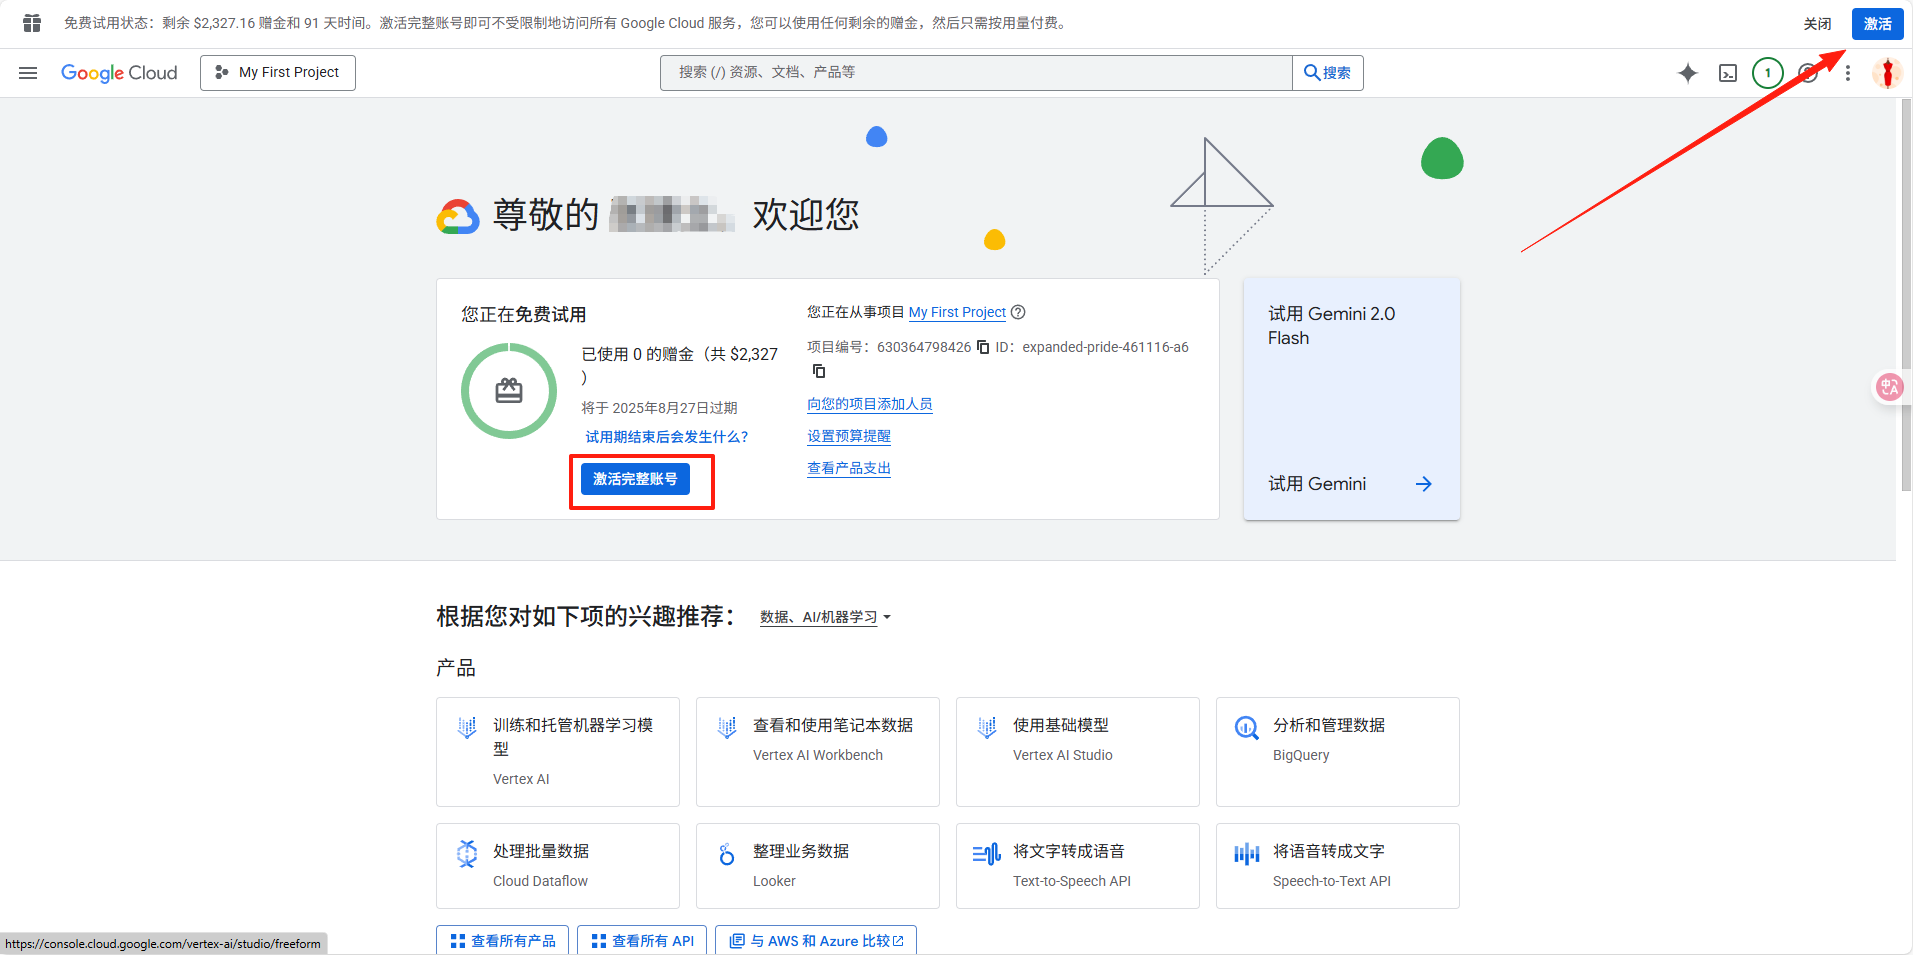The height and width of the screenshot is (955, 1913).
Task: Open Vertex AI training models card
Action: (558, 752)
